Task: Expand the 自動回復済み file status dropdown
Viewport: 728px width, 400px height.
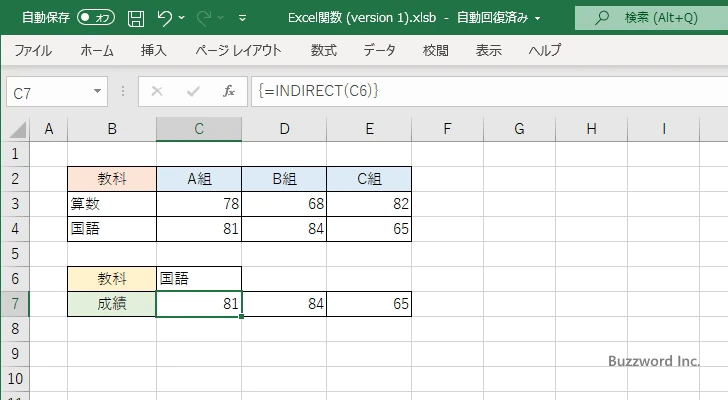Action: [x=538, y=19]
